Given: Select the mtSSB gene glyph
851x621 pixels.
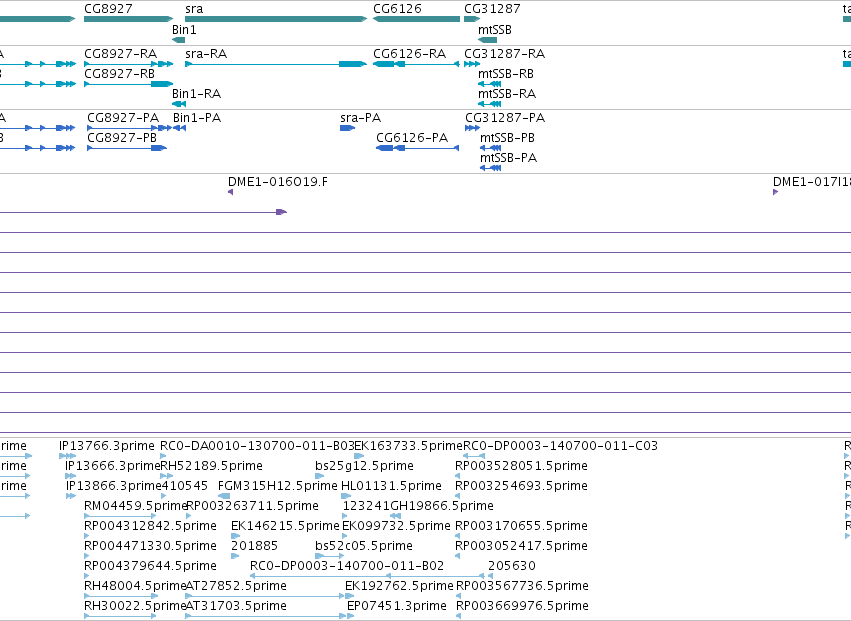Looking at the screenshot, I should coord(487,40).
